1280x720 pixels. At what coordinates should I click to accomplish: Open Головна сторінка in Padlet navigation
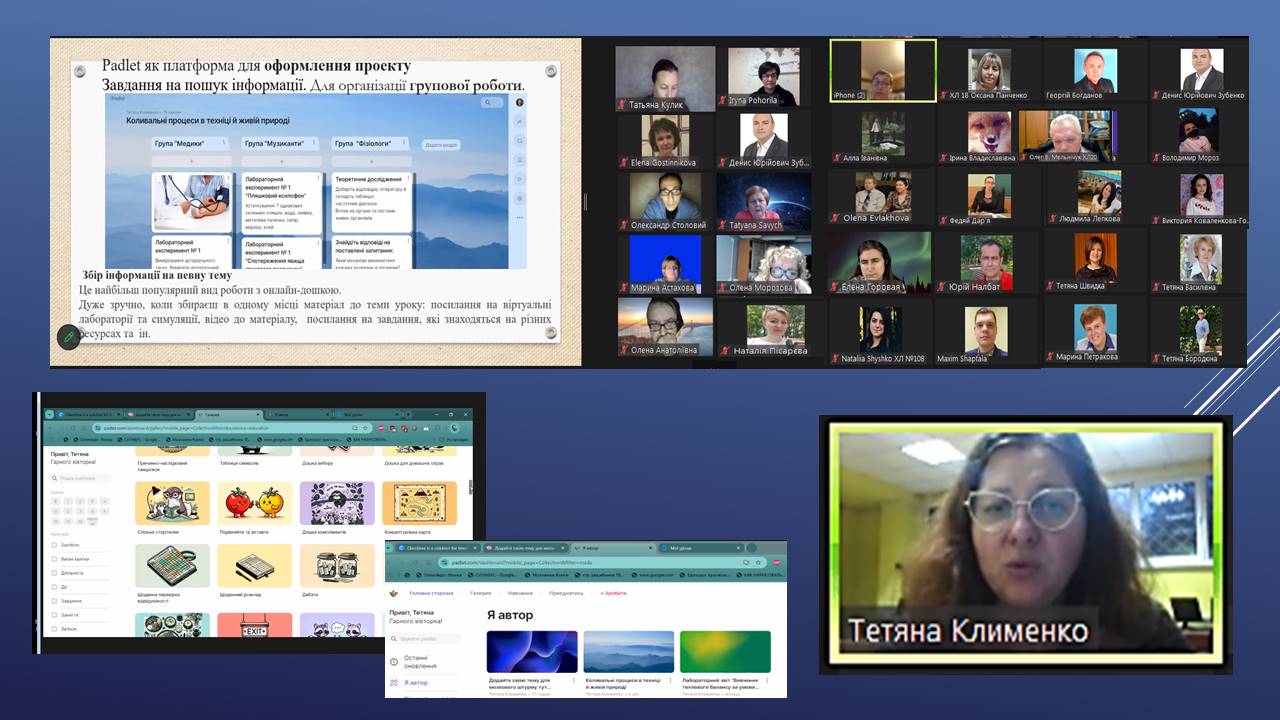pyautogui.click(x=431, y=593)
